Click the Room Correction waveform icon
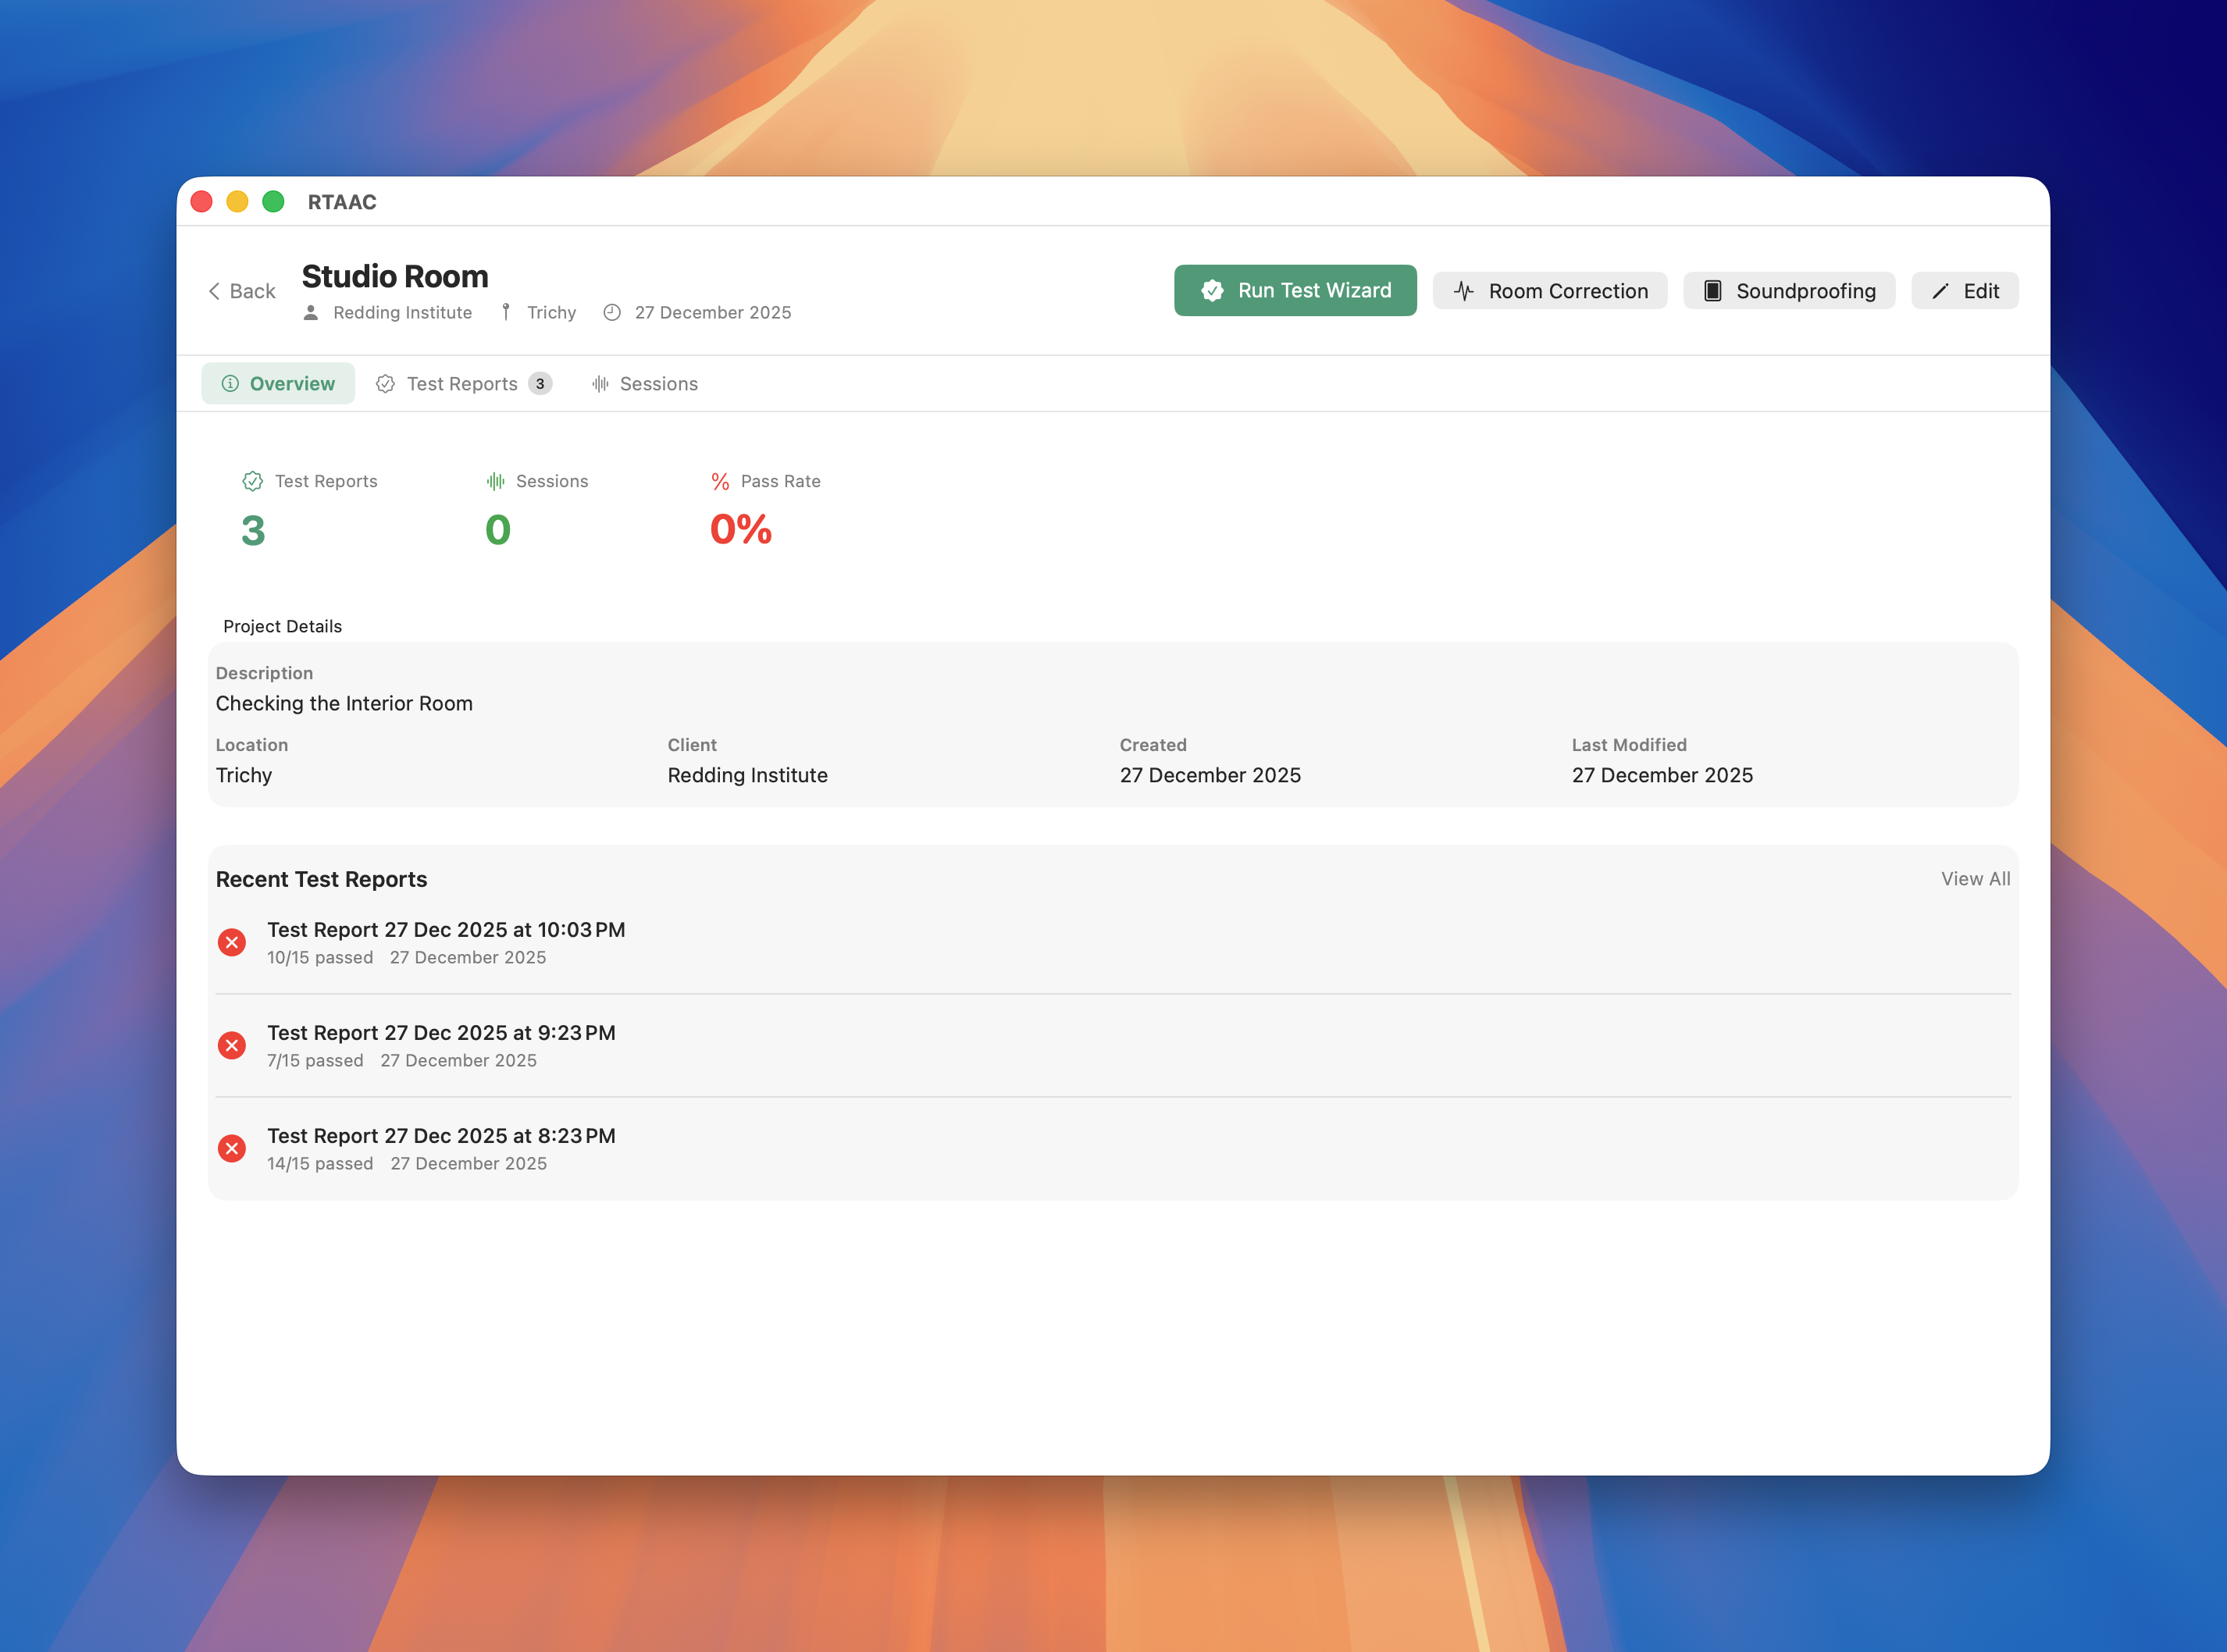Image resolution: width=2227 pixels, height=1652 pixels. point(1464,291)
